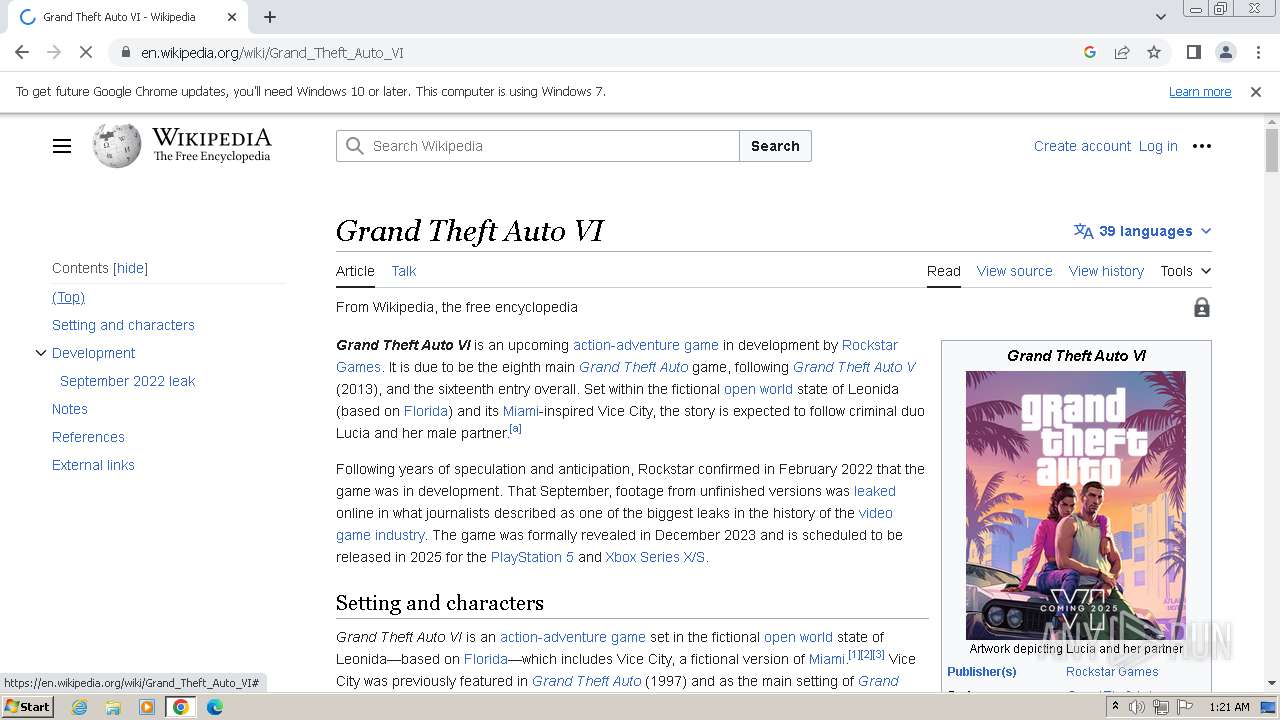Screen dimensions: 1280x720
Task: Click the Wikipedia globe logo
Action: coord(117,146)
